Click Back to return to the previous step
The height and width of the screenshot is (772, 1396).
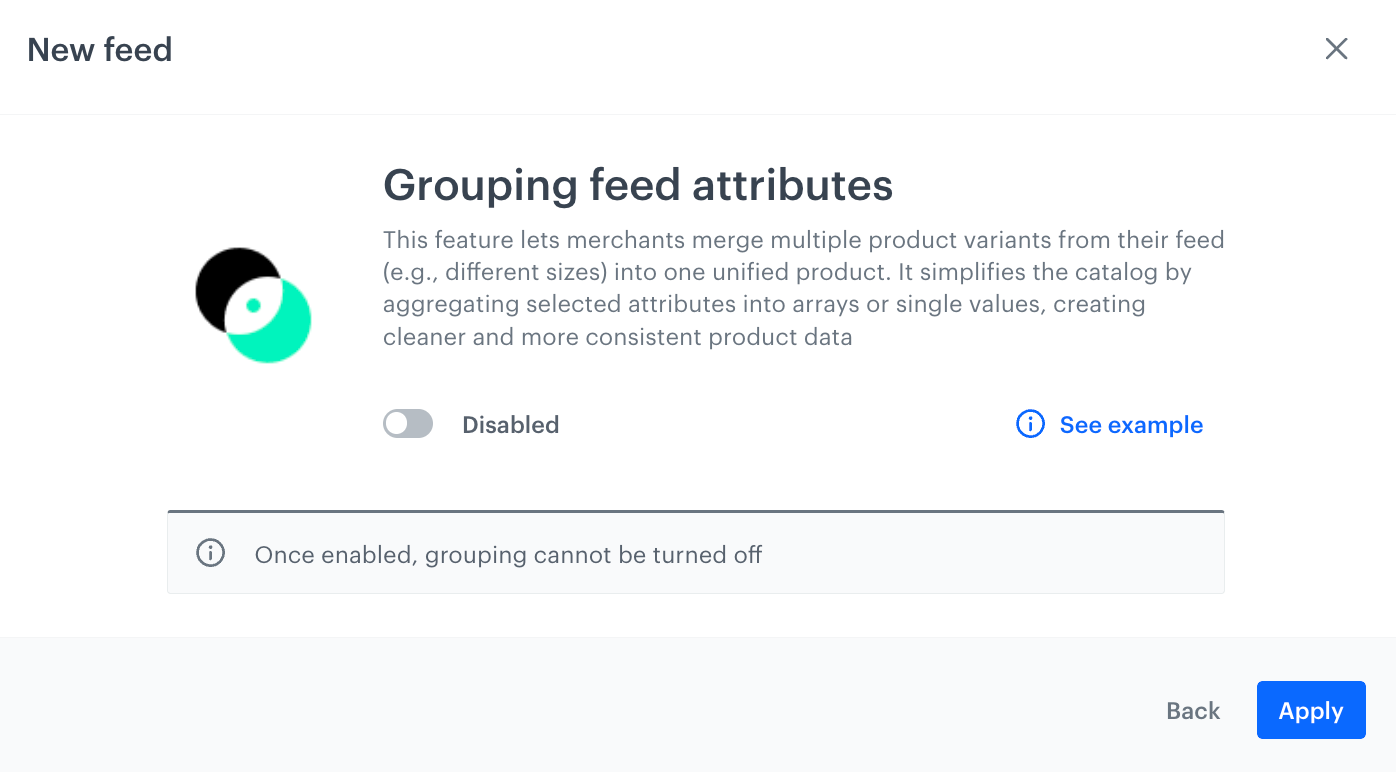point(1192,710)
